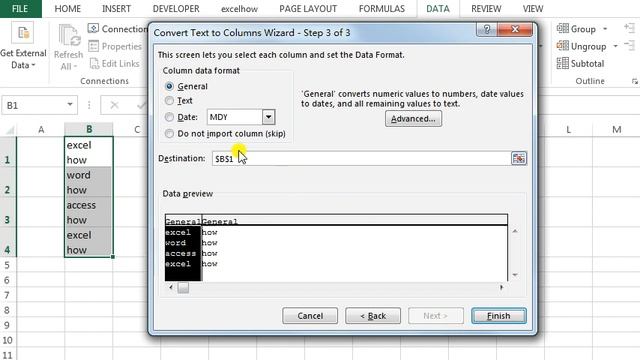Select the Date column data format

coord(169,117)
